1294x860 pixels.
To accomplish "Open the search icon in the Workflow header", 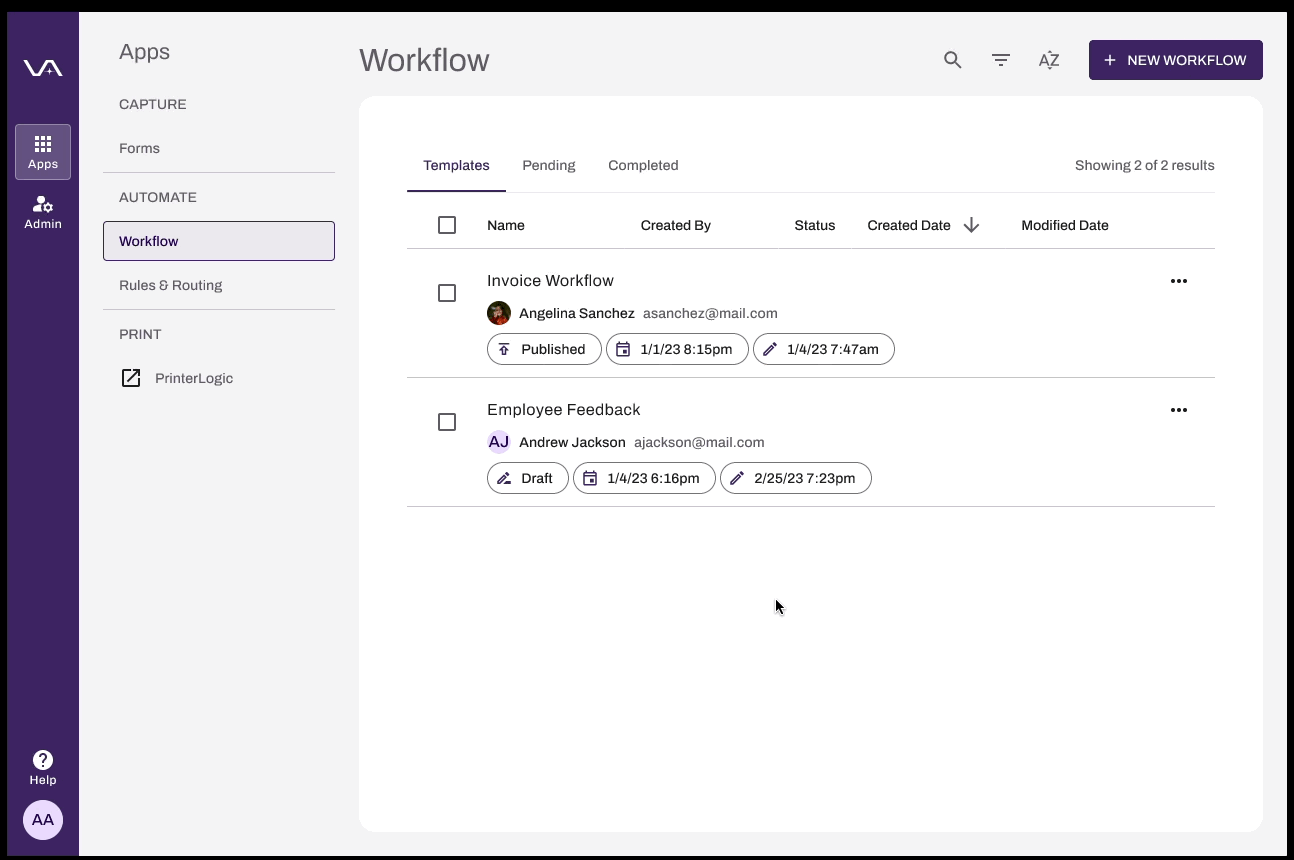I will pyautogui.click(x=952, y=60).
